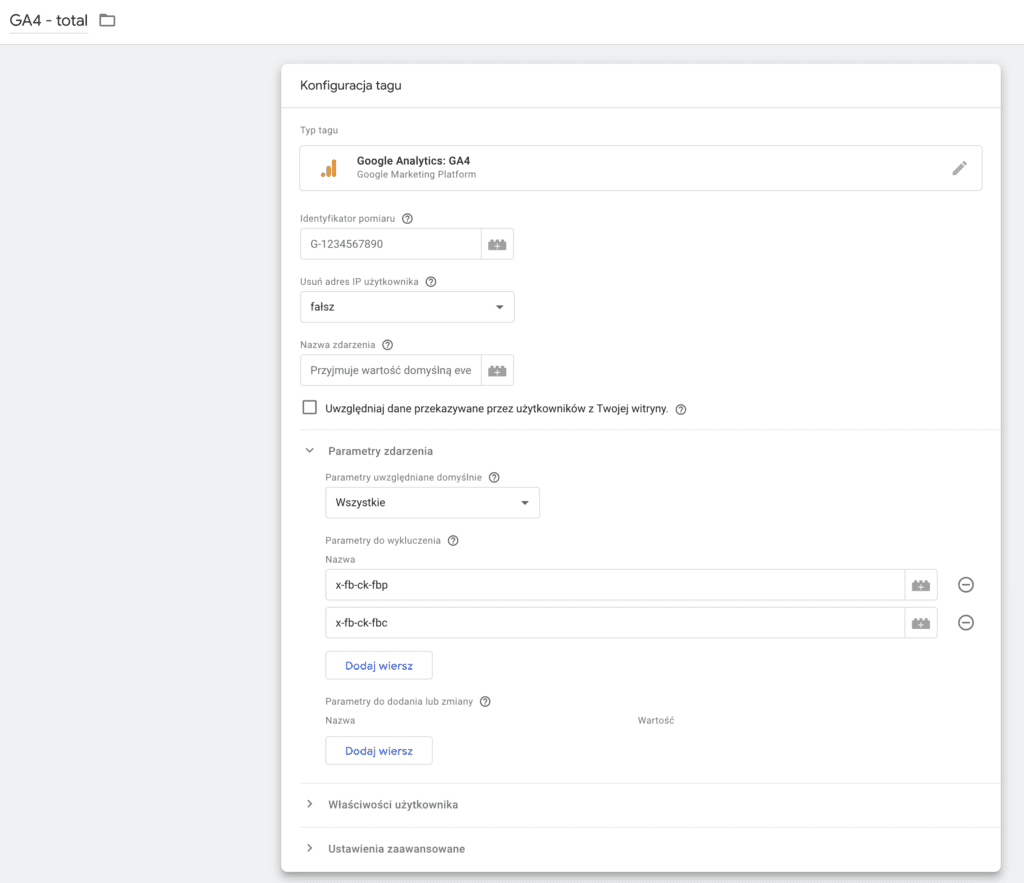Screen dimensions: 1024x883
Task: Click Dodaj wiersz under Parametry do dodania
Action: tap(379, 751)
